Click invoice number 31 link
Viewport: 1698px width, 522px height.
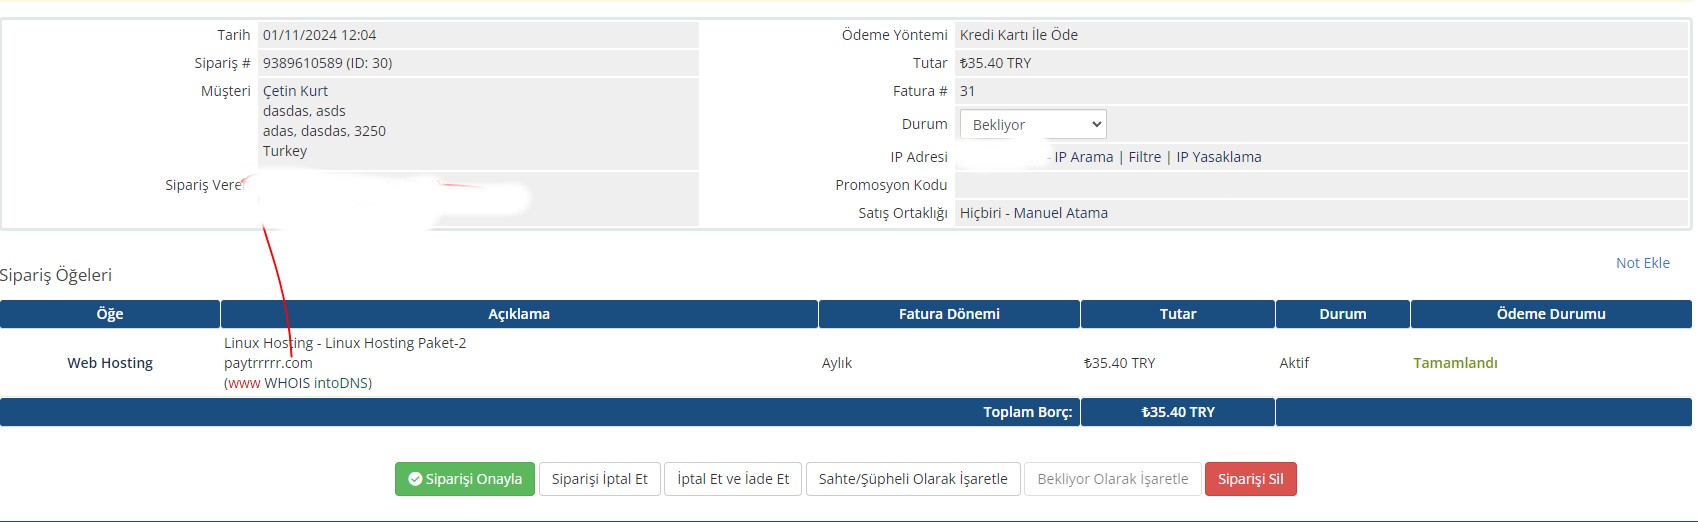[x=967, y=91]
